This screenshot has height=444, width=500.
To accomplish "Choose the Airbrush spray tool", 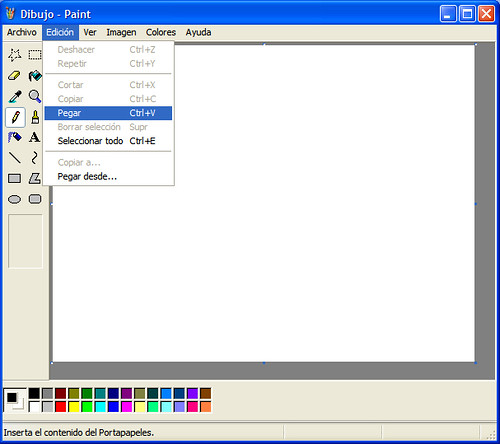I will pyautogui.click(x=15, y=137).
